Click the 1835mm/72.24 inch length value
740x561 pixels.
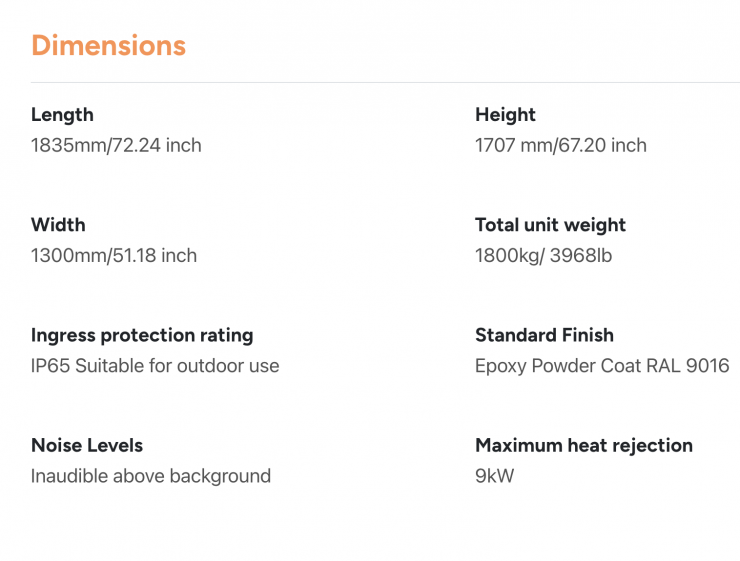point(116,146)
